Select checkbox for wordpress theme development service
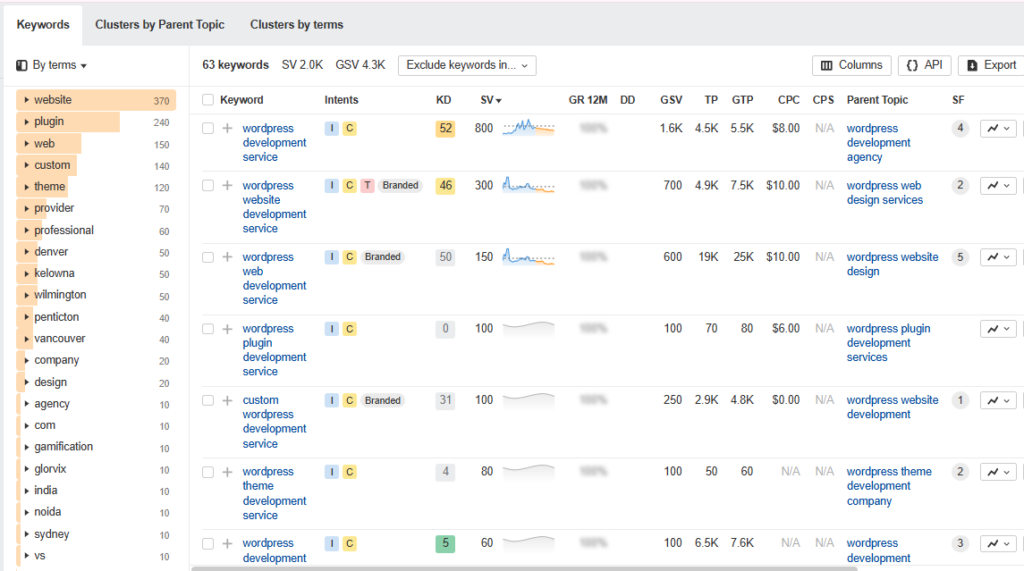 coord(208,472)
